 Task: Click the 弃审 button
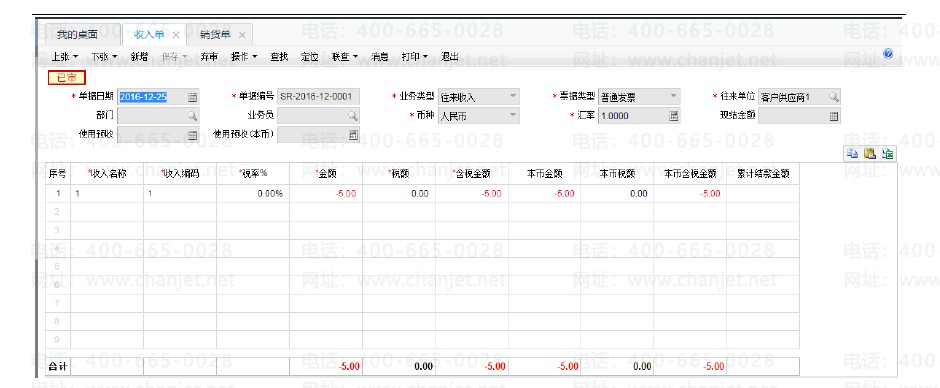pyautogui.click(x=209, y=57)
